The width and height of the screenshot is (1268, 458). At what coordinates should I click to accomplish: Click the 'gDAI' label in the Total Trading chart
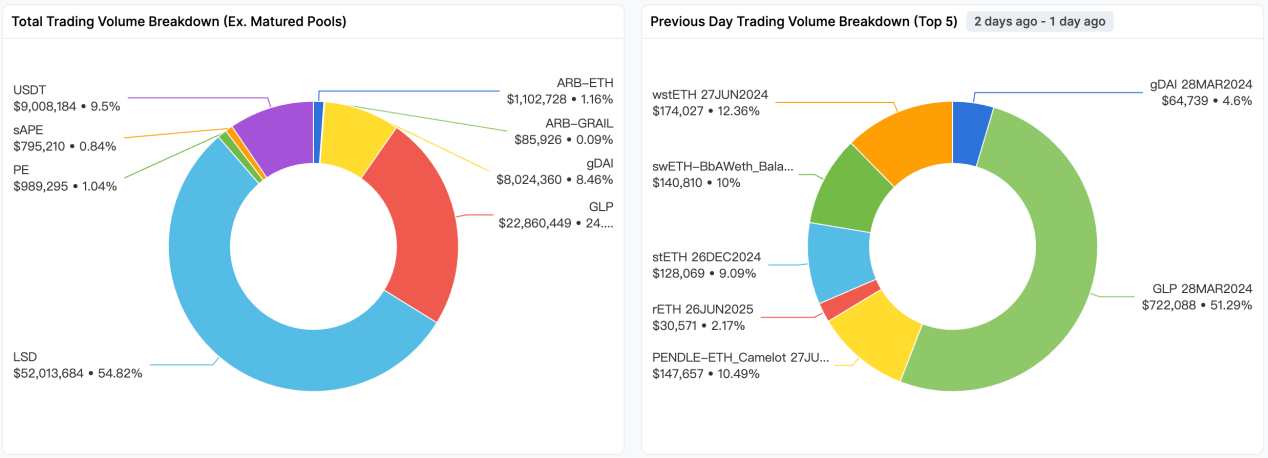pyautogui.click(x=600, y=164)
